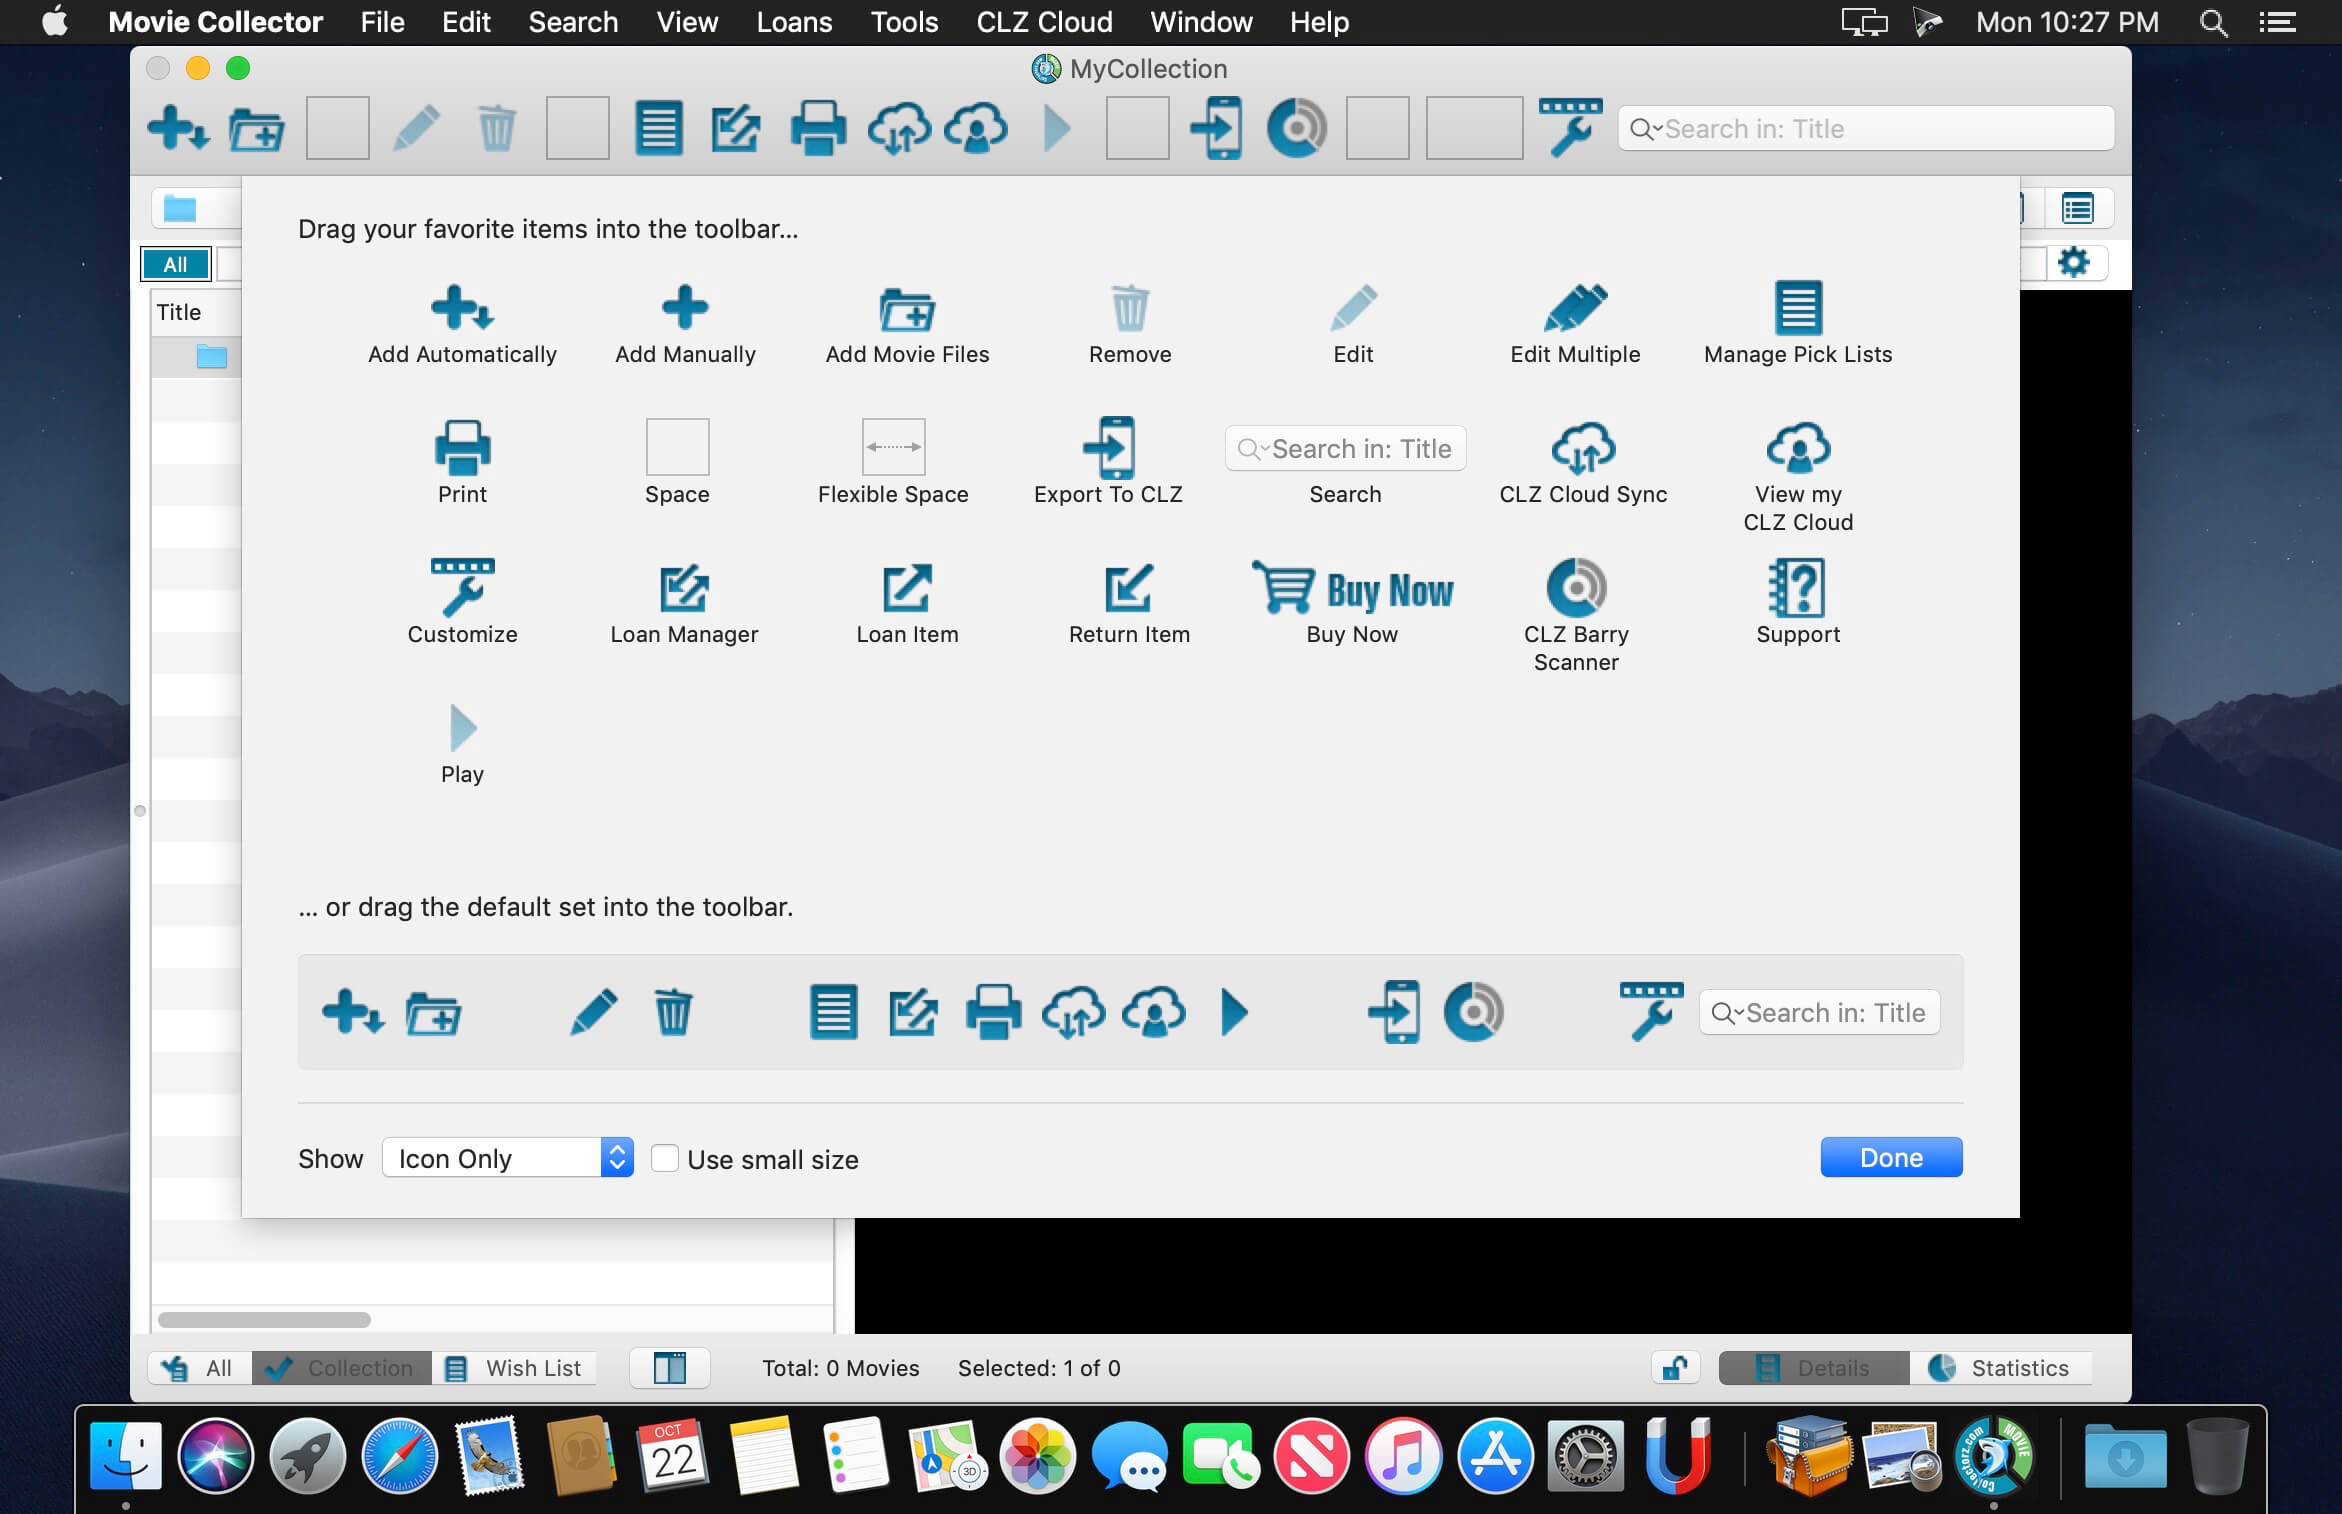
Task: Open the Show Icon Only dropdown
Action: pos(508,1158)
